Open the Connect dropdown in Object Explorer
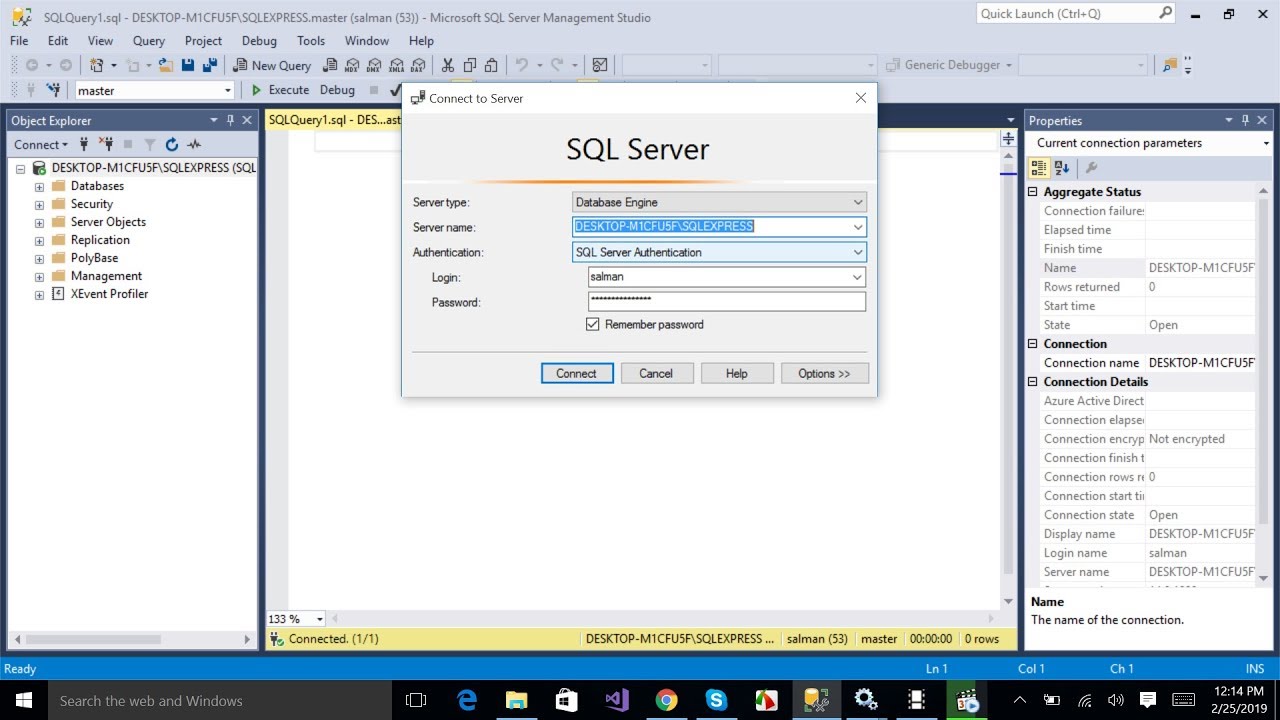This screenshot has width=1280, height=720. [41, 144]
